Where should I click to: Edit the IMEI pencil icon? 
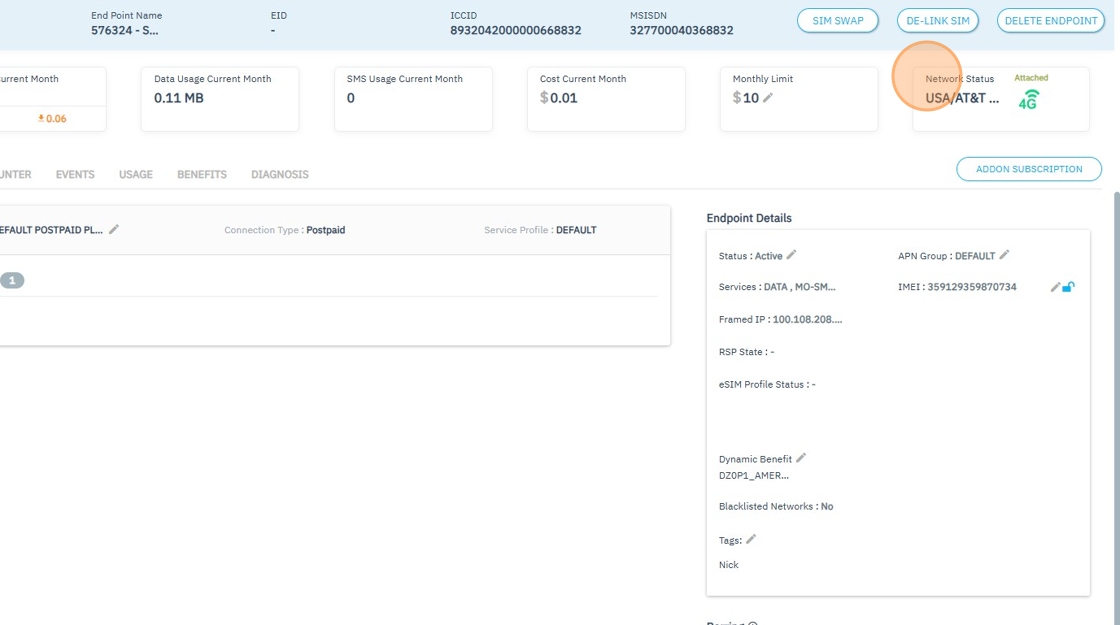tap(1055, 287)
